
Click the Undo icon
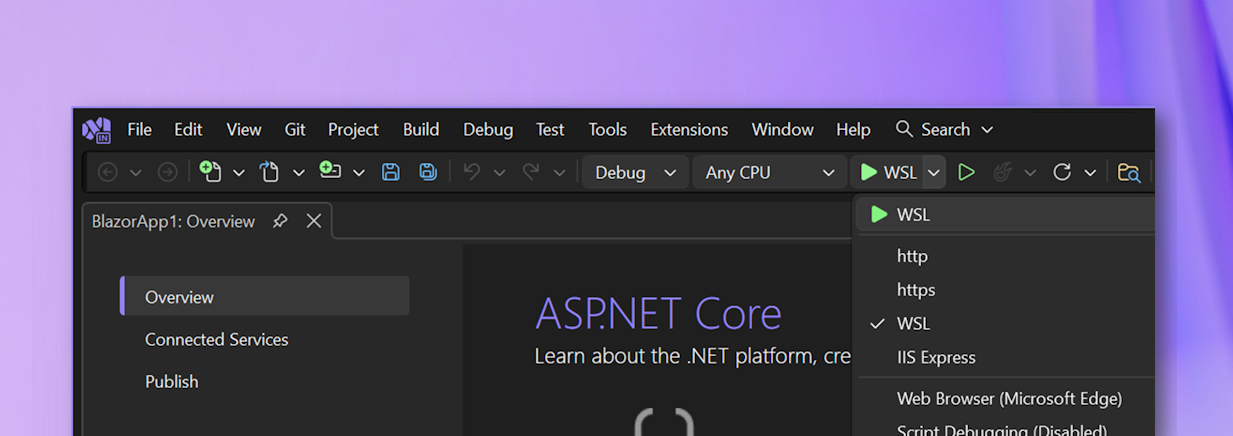coord(471,172)
